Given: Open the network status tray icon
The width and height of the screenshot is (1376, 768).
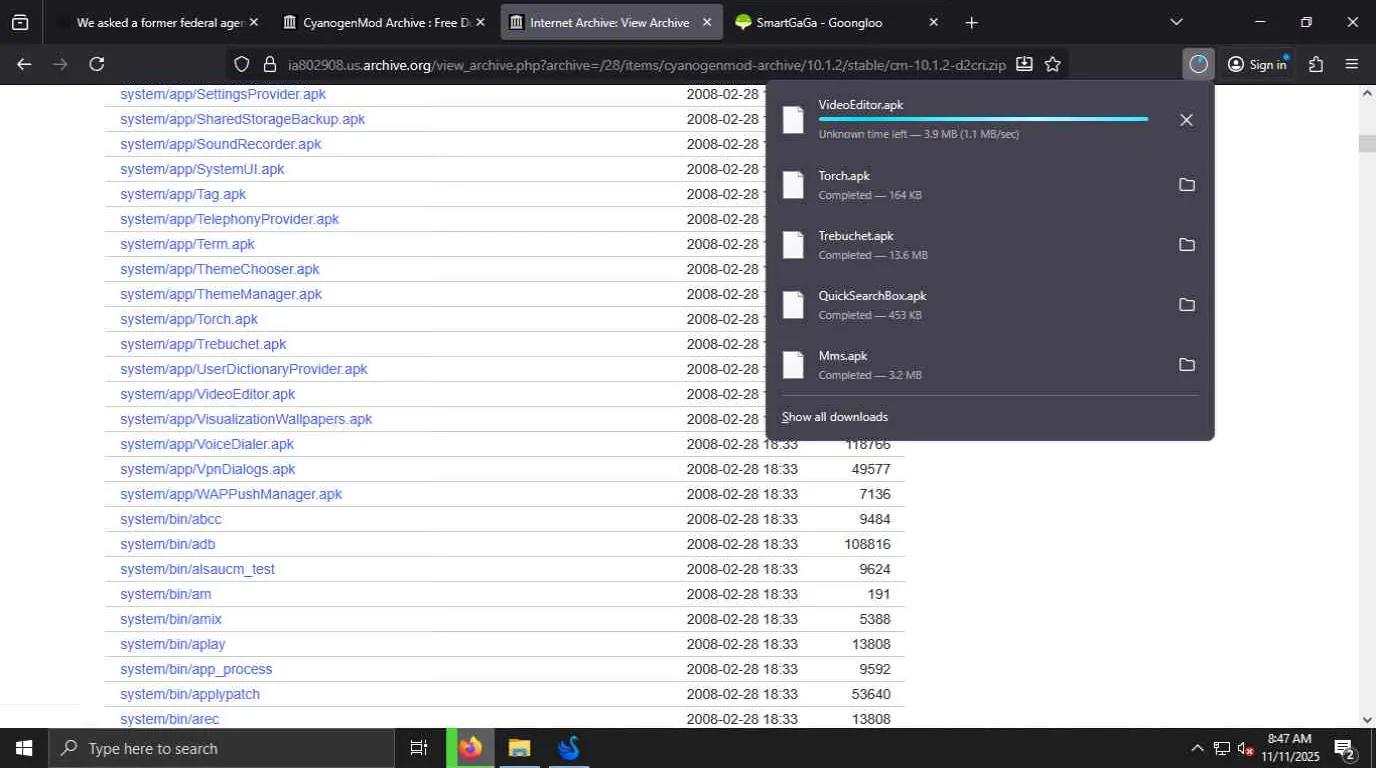Looking at the screenshot, I should click(1221, 748).
